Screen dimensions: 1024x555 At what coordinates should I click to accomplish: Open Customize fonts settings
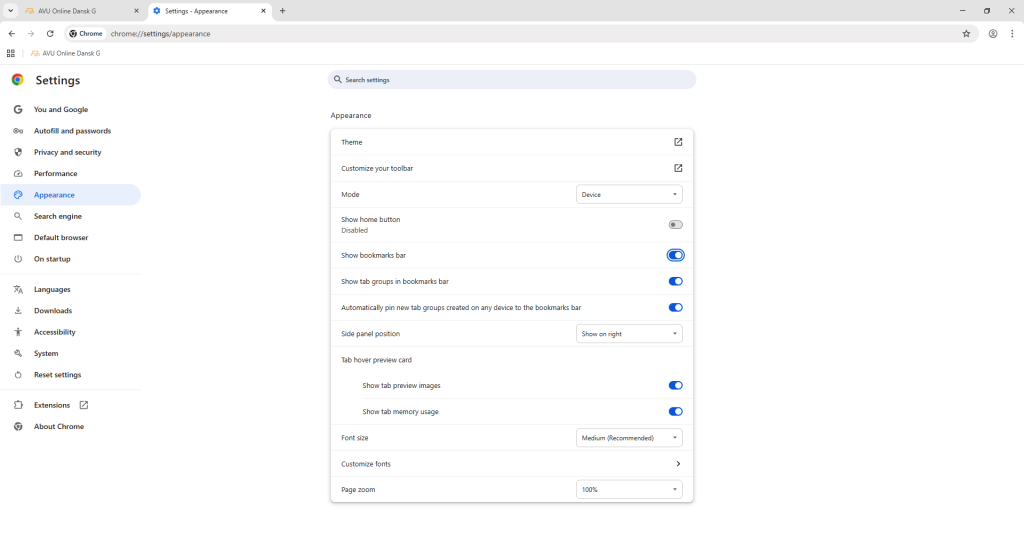coord(678,464)
